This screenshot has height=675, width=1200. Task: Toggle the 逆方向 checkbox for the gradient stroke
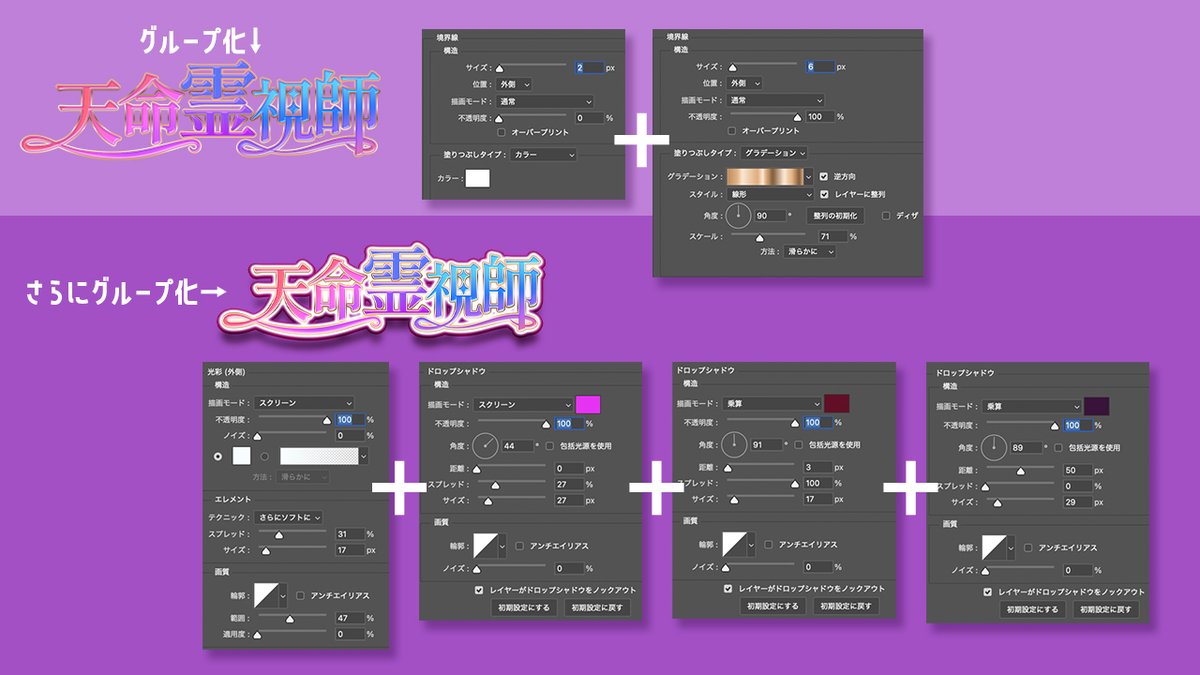824,175
